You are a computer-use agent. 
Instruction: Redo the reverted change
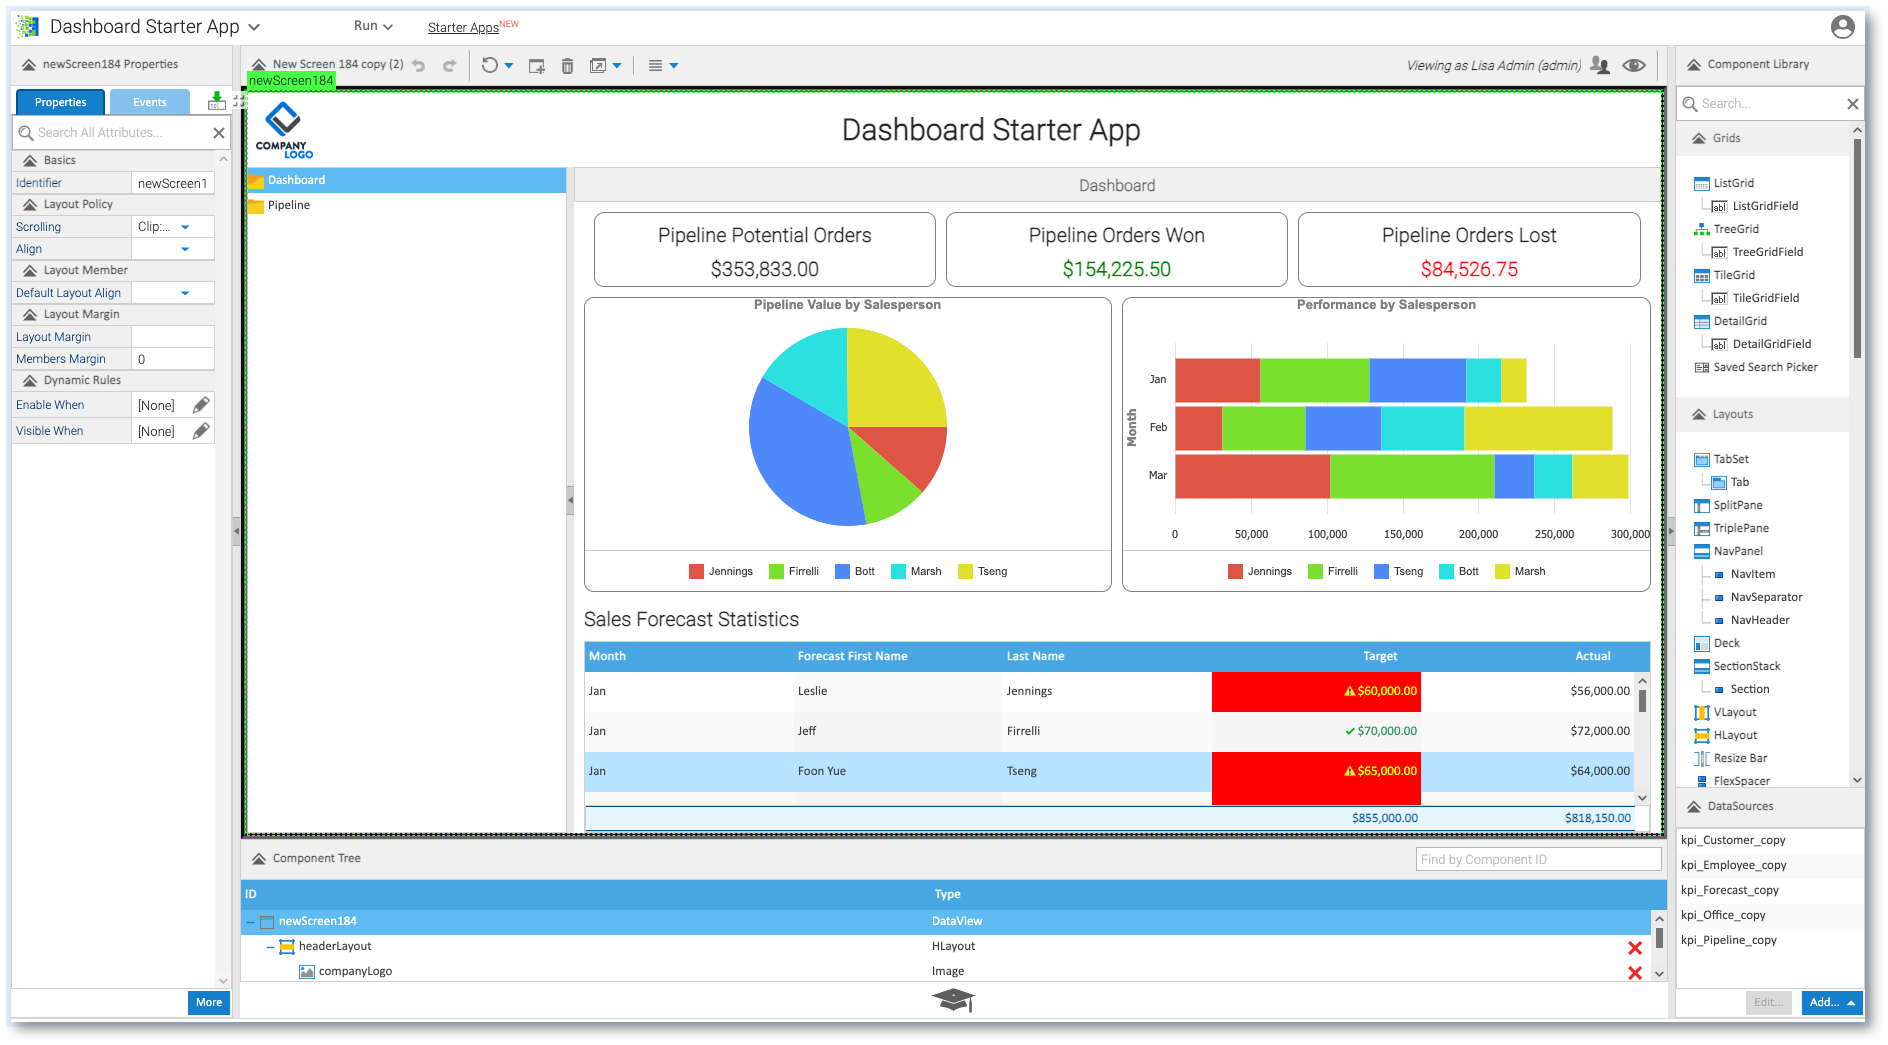(449, 65)
